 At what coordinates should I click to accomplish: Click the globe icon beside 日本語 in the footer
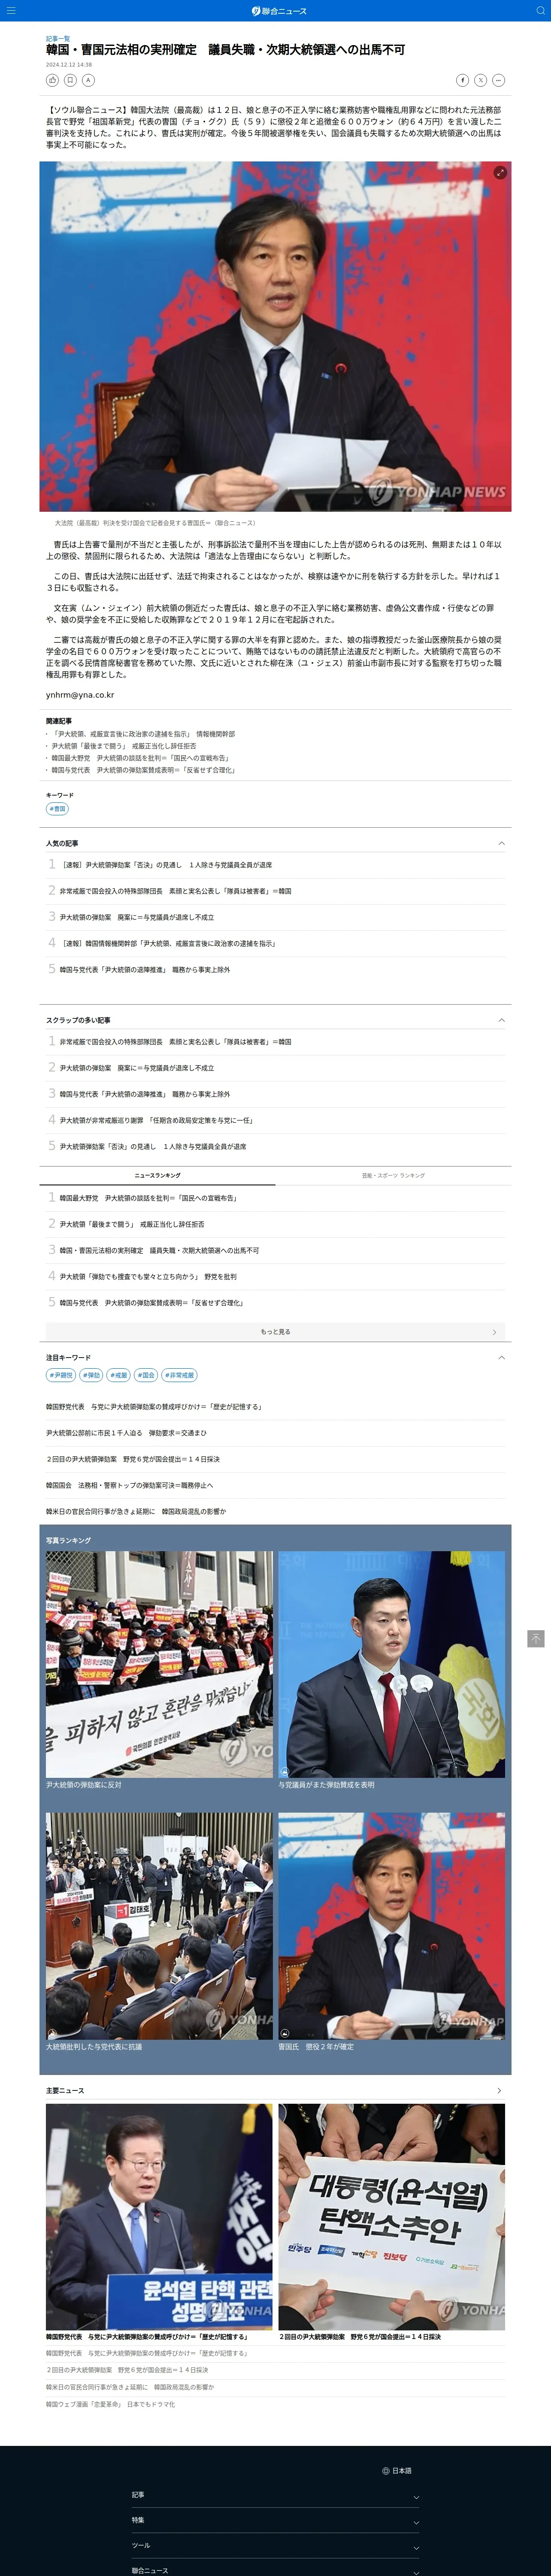[x=386, y=2470]
